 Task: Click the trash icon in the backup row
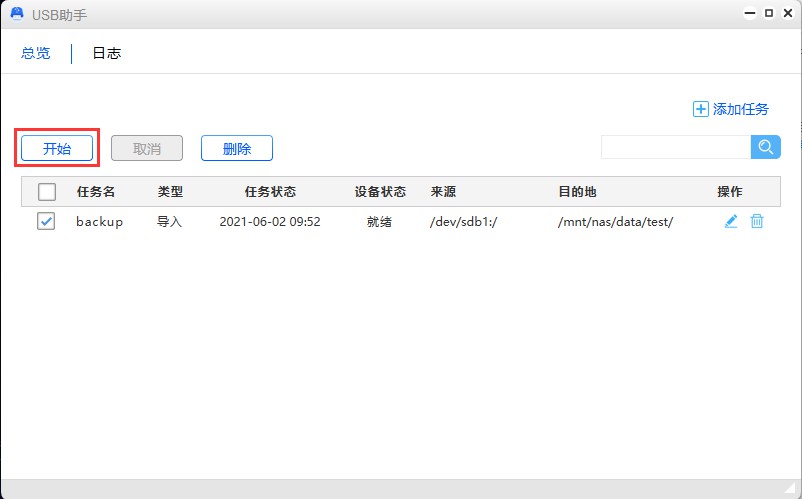[757, 221]
